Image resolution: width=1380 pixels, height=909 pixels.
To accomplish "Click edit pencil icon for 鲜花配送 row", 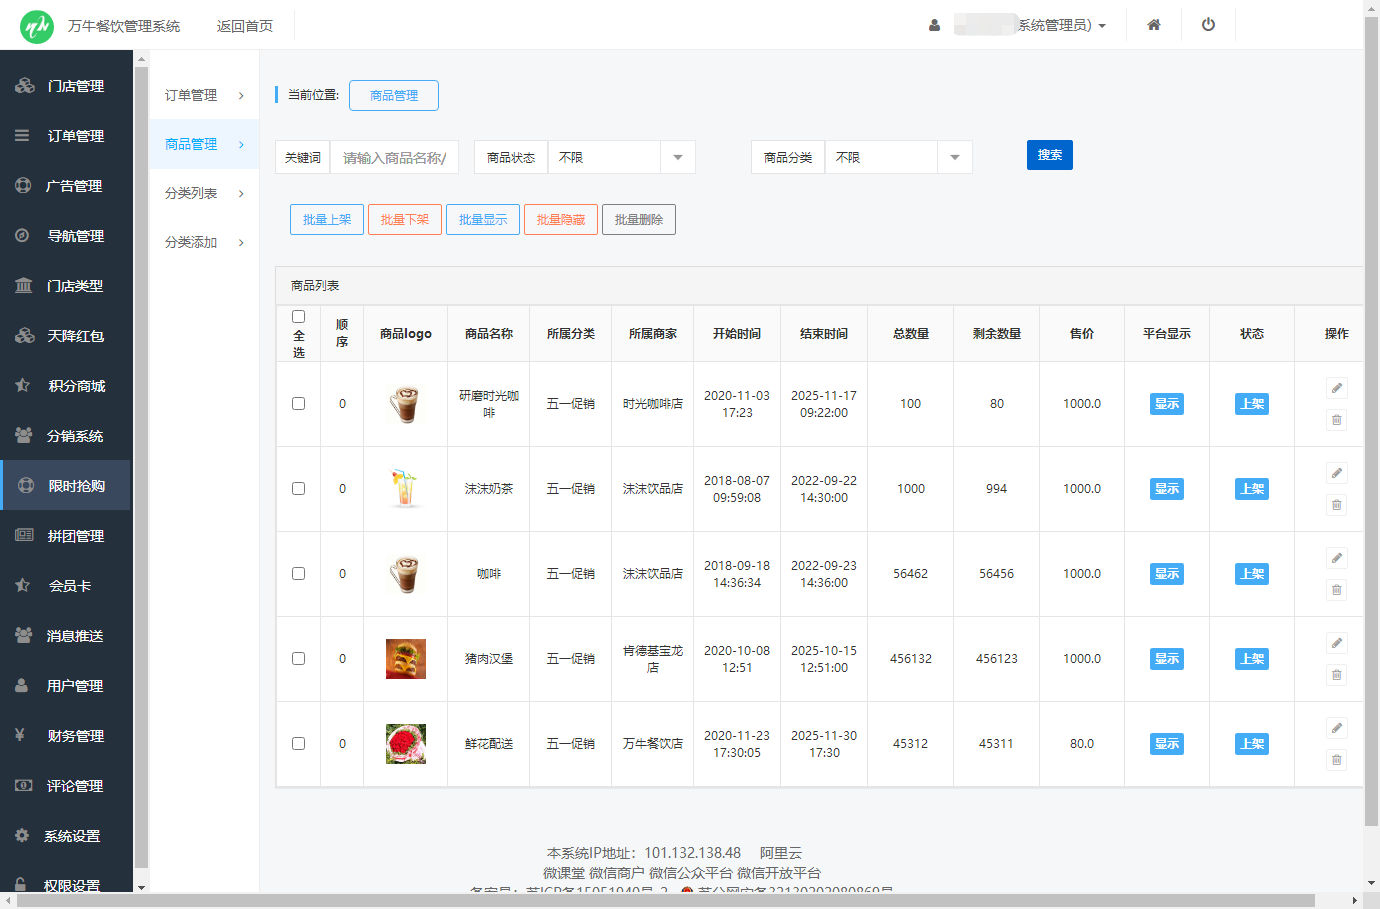I will pos(1336,728).
